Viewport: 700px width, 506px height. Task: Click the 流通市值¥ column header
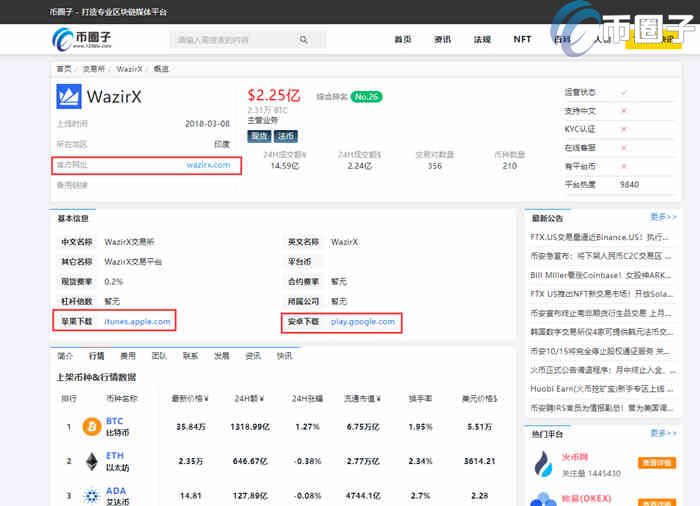(362, 398)
